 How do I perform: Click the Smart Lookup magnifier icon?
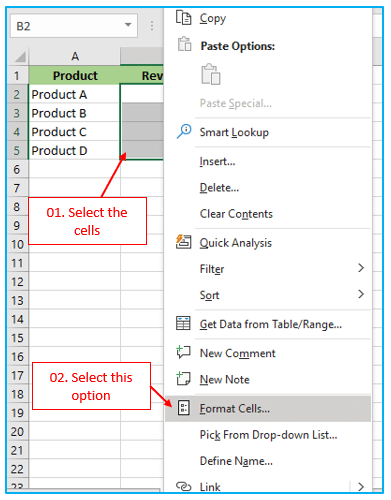coord(184,131)
